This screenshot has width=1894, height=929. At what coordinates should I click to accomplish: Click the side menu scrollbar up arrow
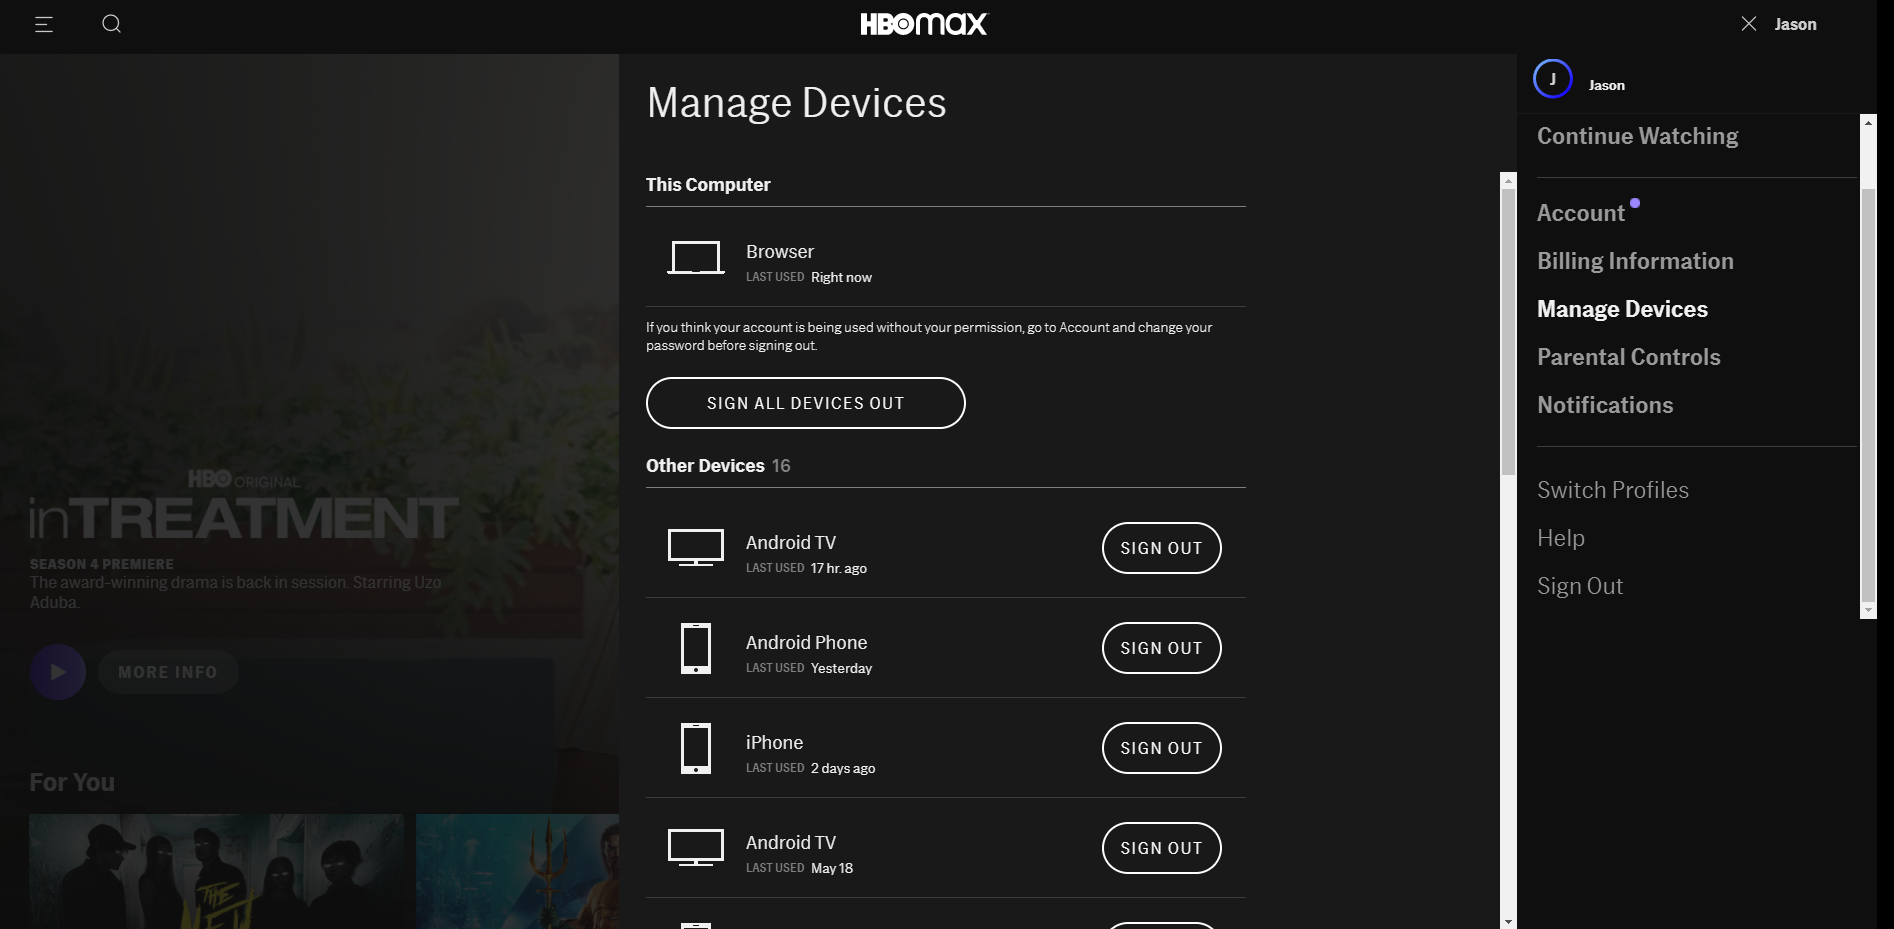[x=1868, y=122]
